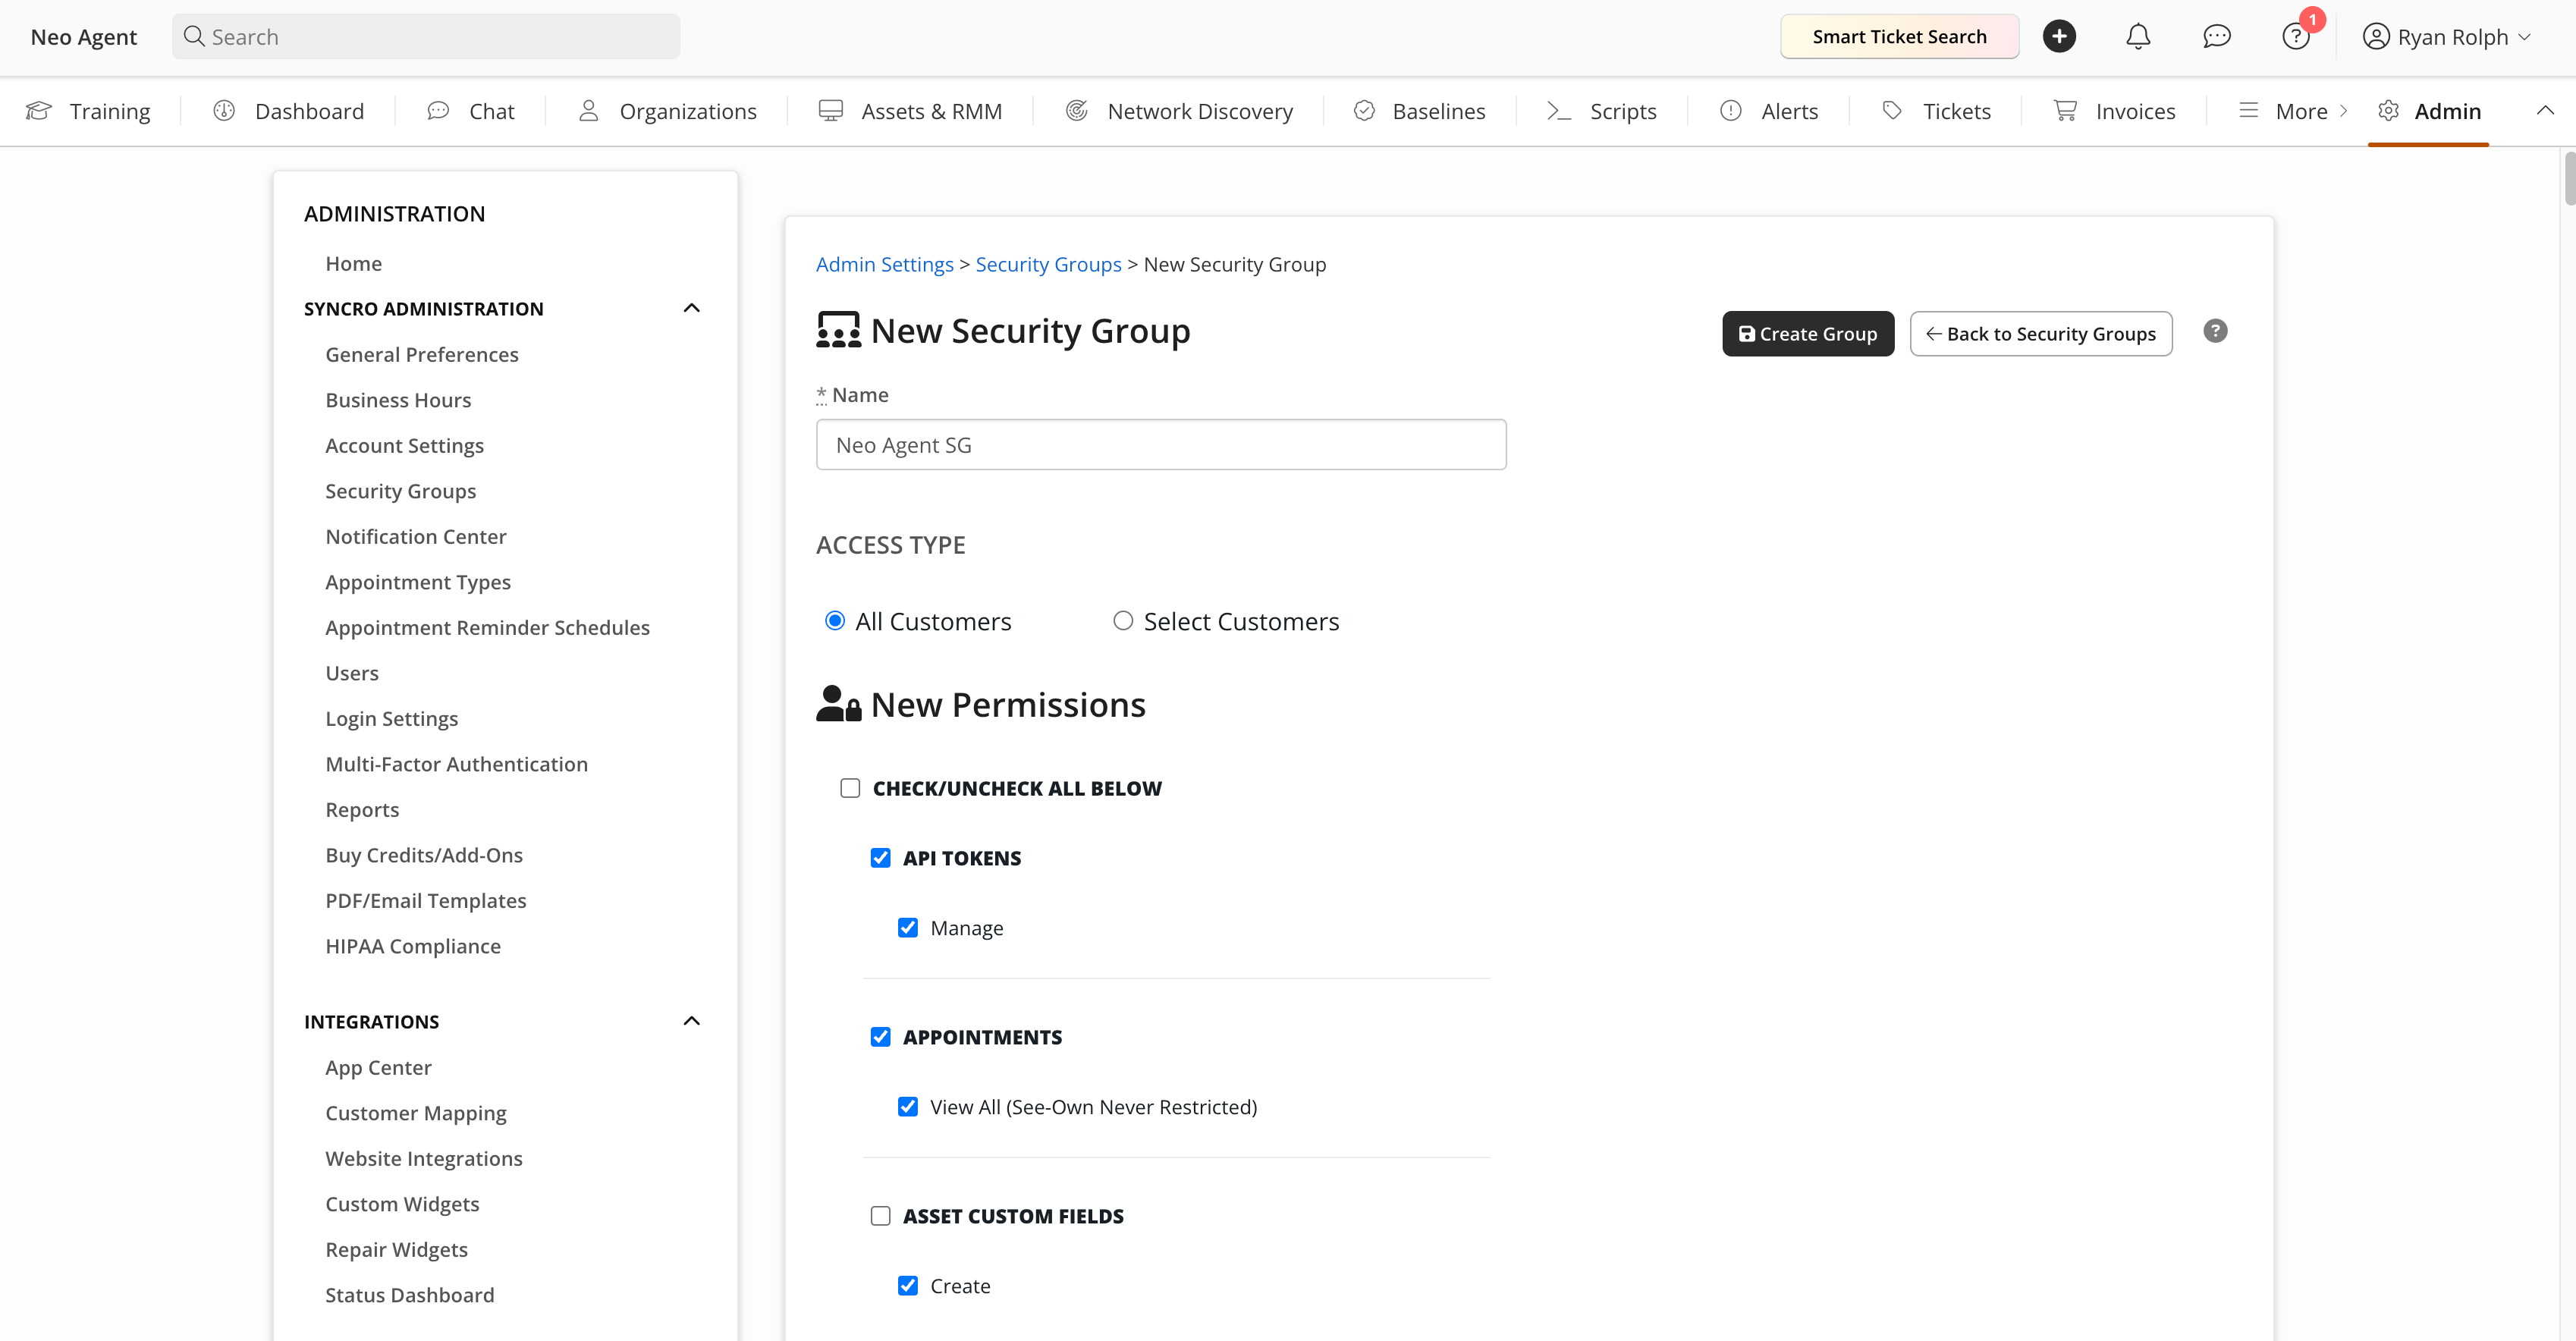Uncheck the Appointments checkbox
The image size is (2576, 1341).
(x=880, y=1037)
